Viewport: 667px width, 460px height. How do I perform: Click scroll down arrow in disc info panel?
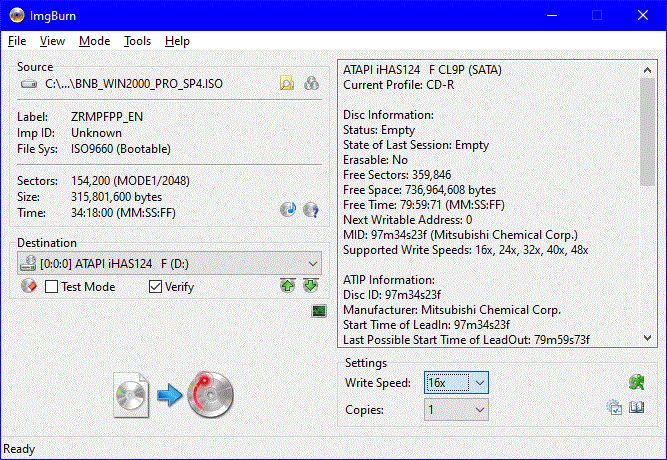coord(647,338)
